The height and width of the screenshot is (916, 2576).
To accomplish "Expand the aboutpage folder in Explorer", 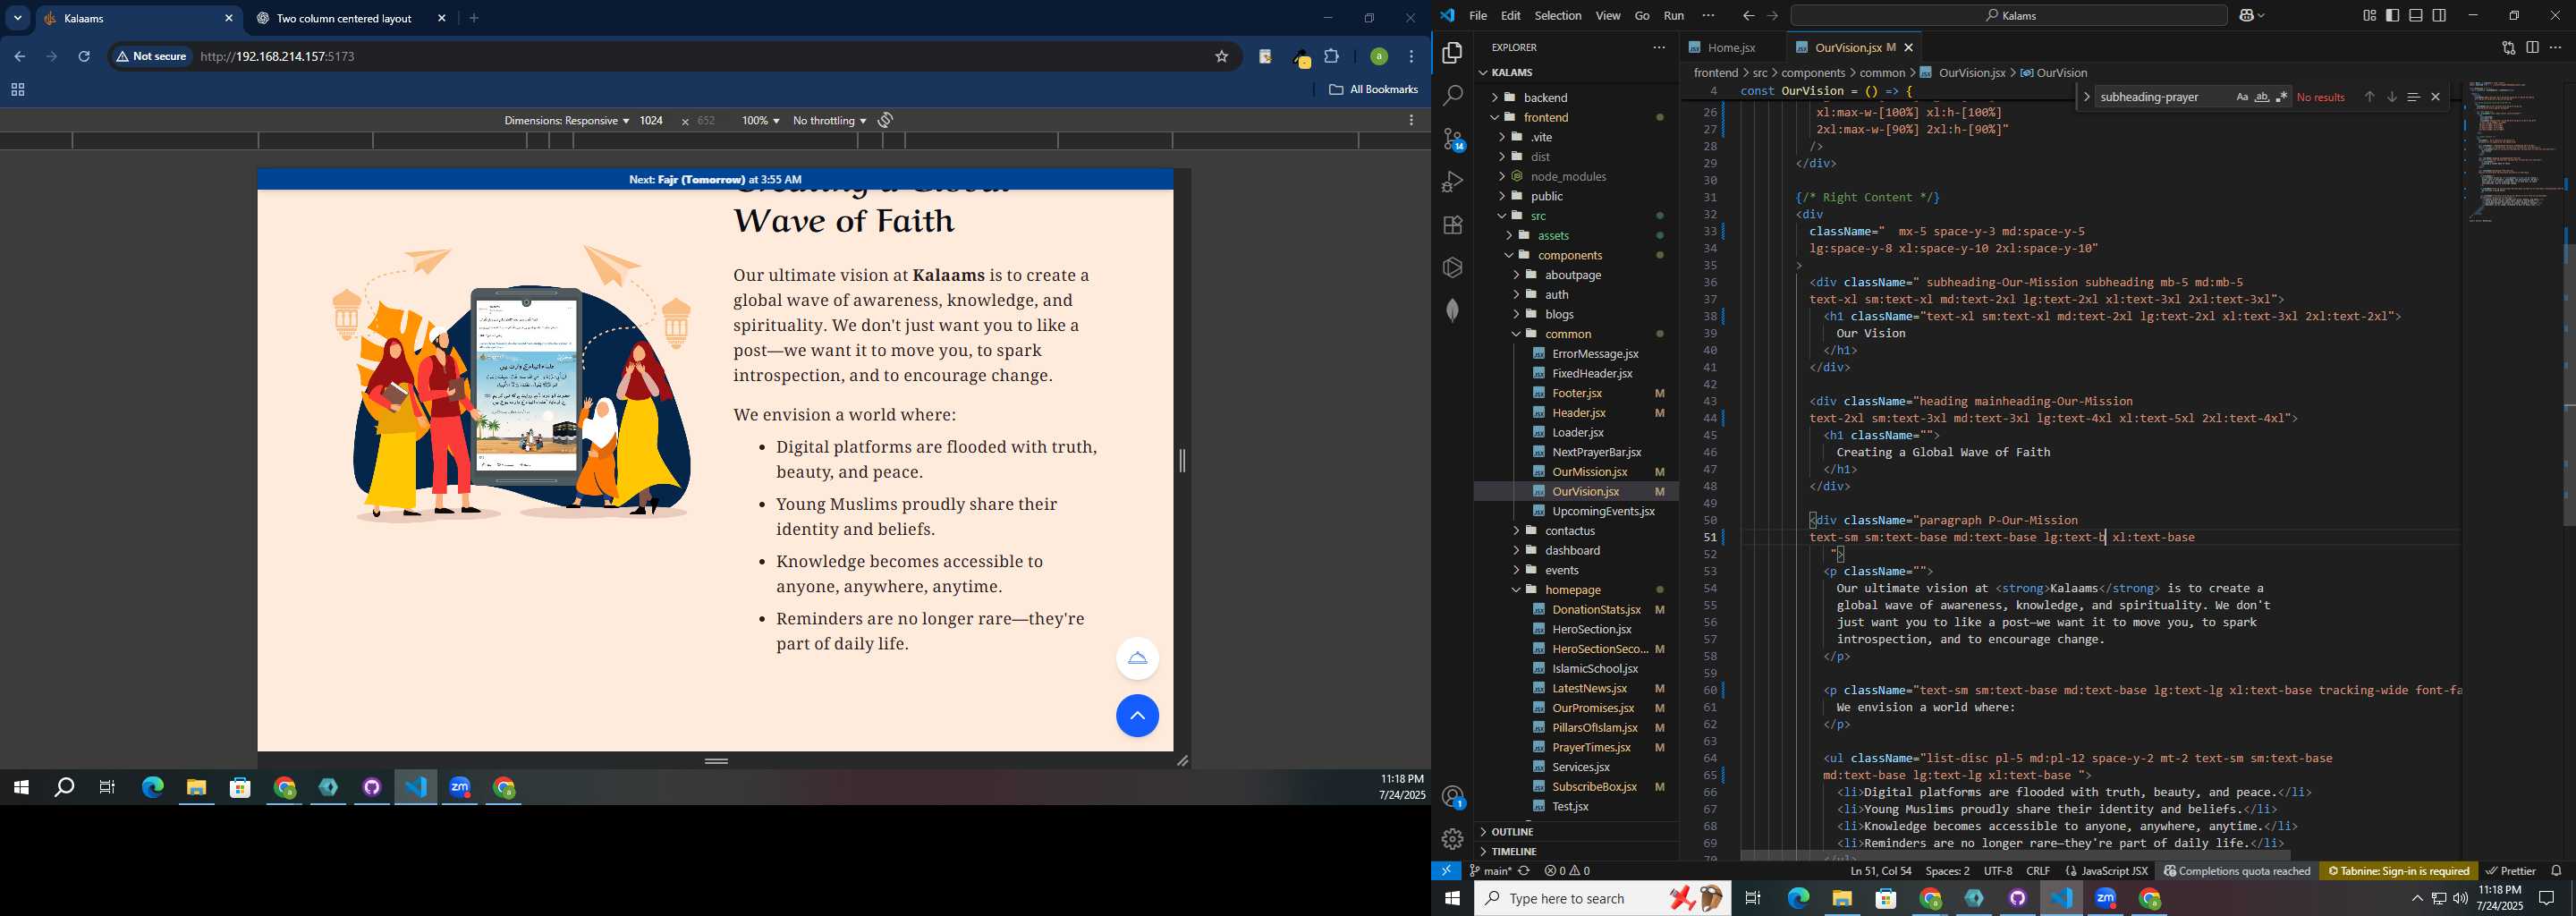I will point(1573,275).
